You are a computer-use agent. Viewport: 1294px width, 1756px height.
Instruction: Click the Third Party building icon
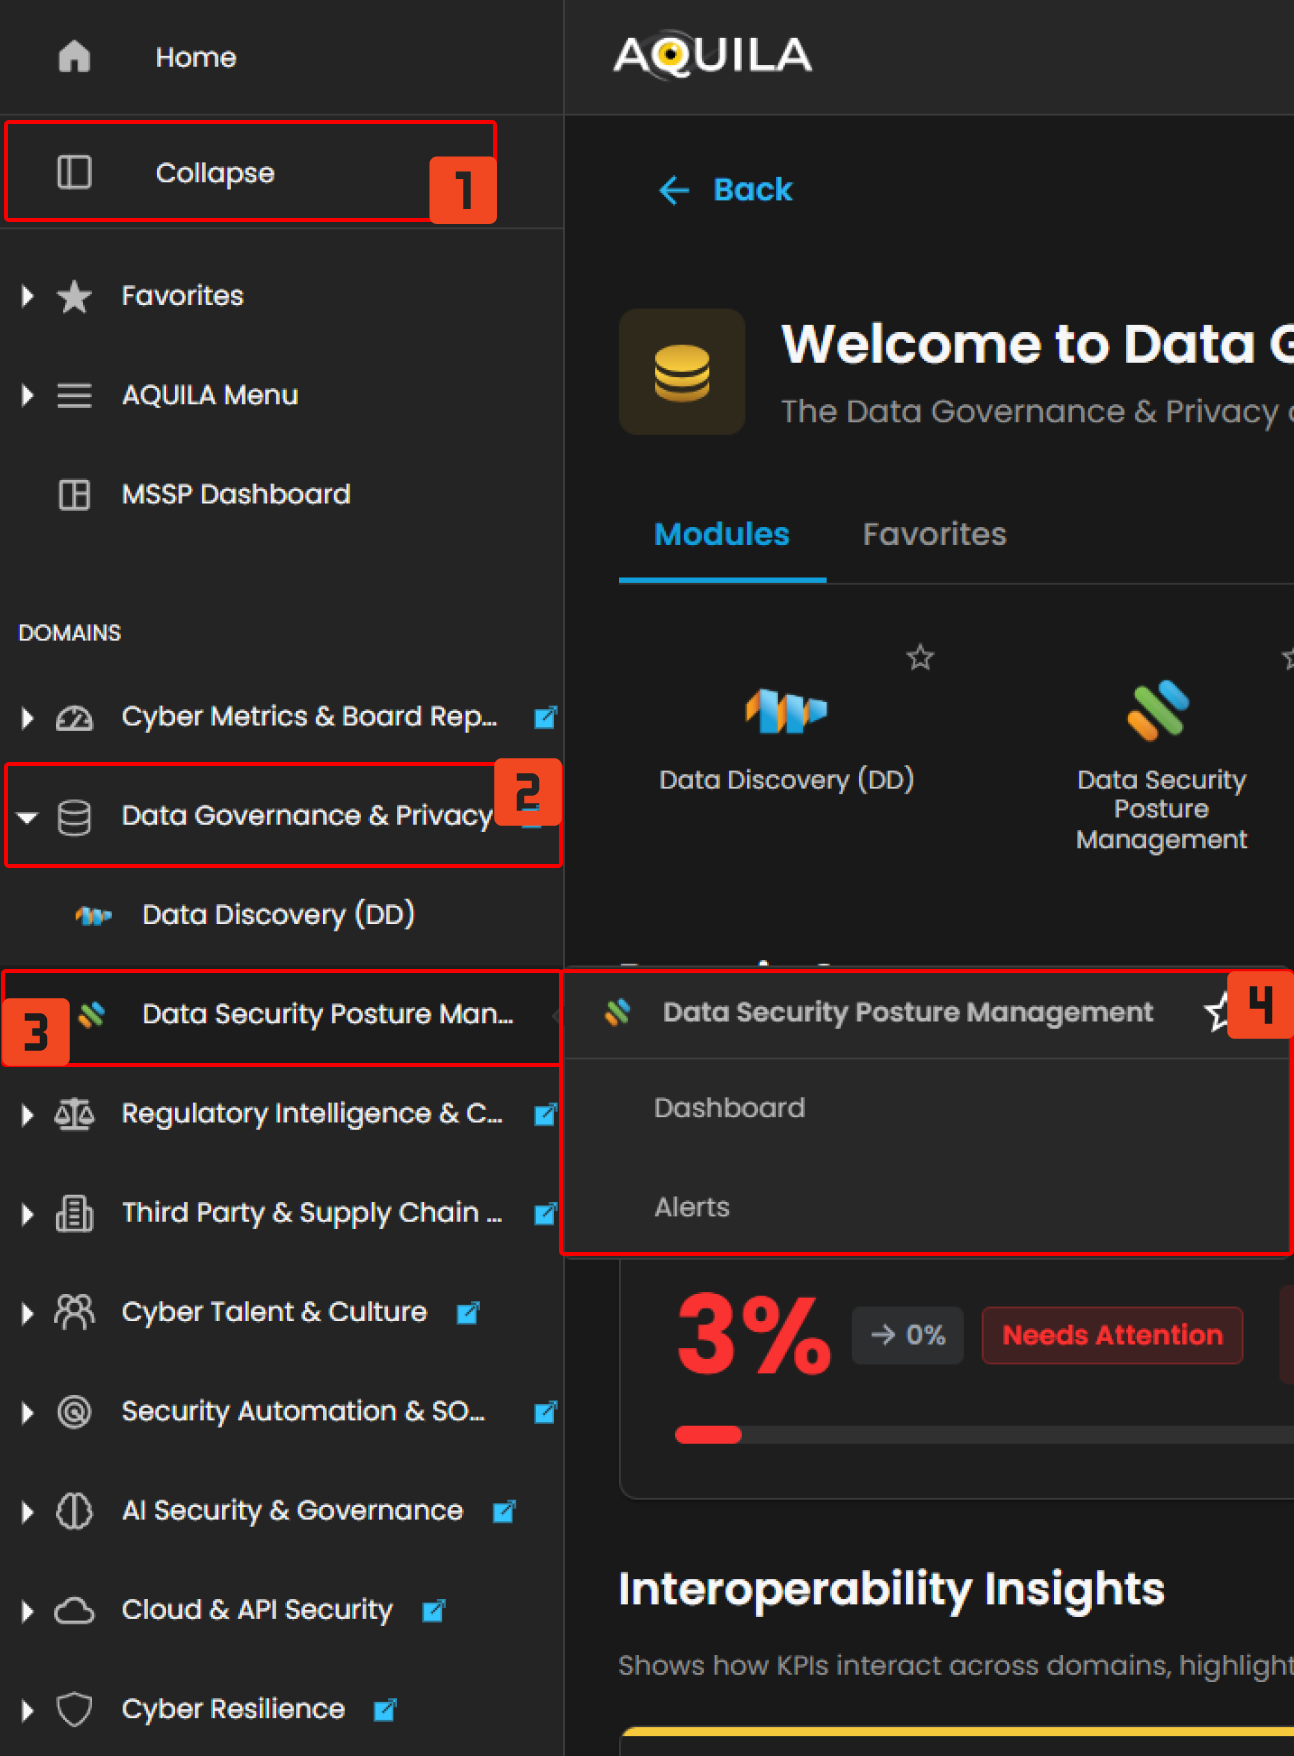tap(74, 1213)
